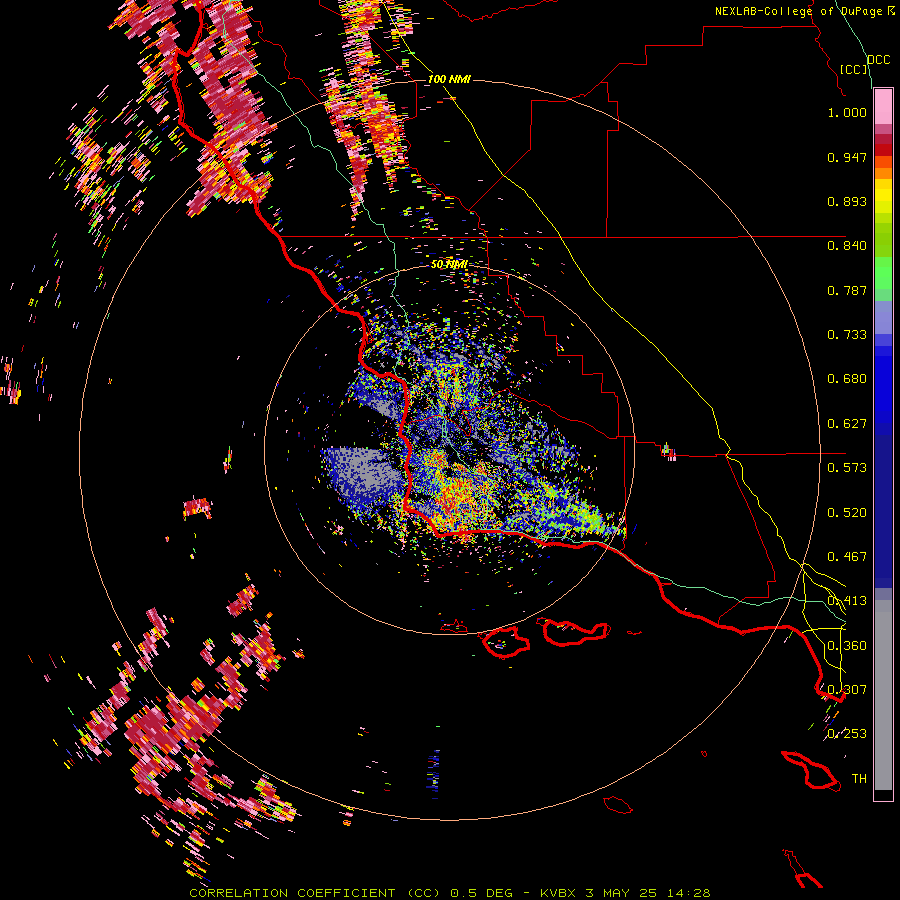The image size is (900, 900).
Task: Click the gray lower segment of the color bar
Action: 883,695
